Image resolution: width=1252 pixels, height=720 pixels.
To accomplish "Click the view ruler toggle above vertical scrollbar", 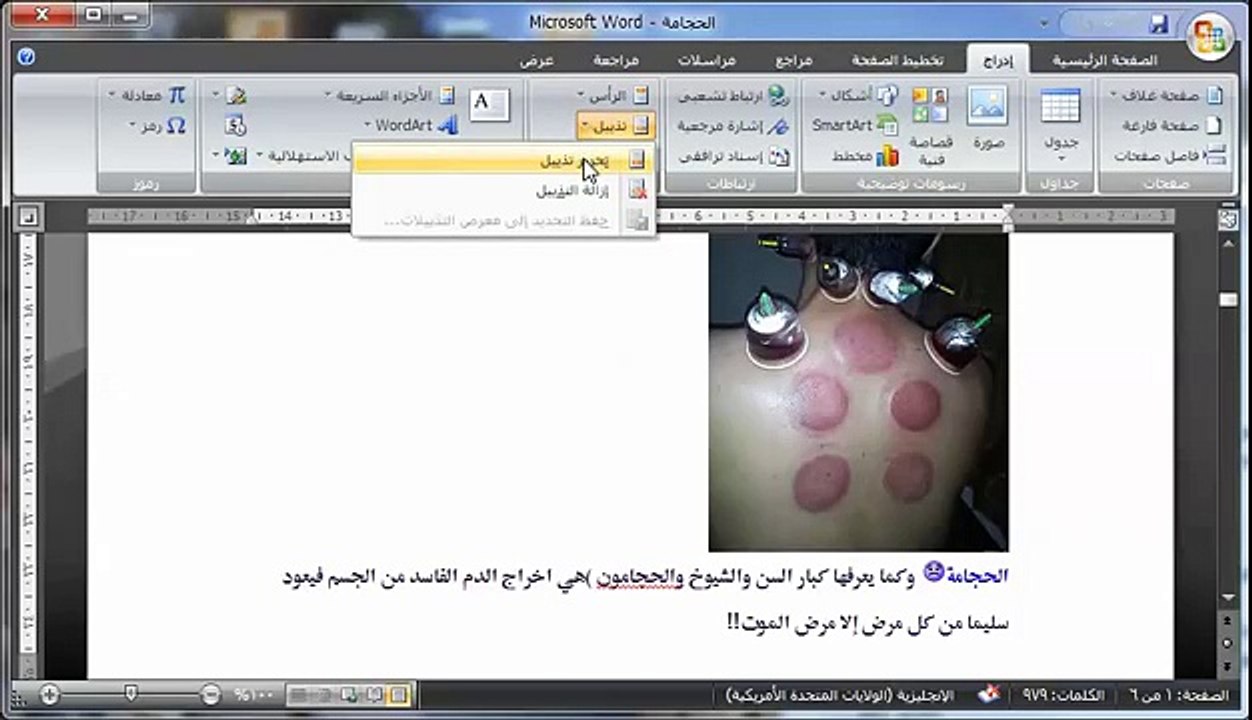I will 1228,220.
